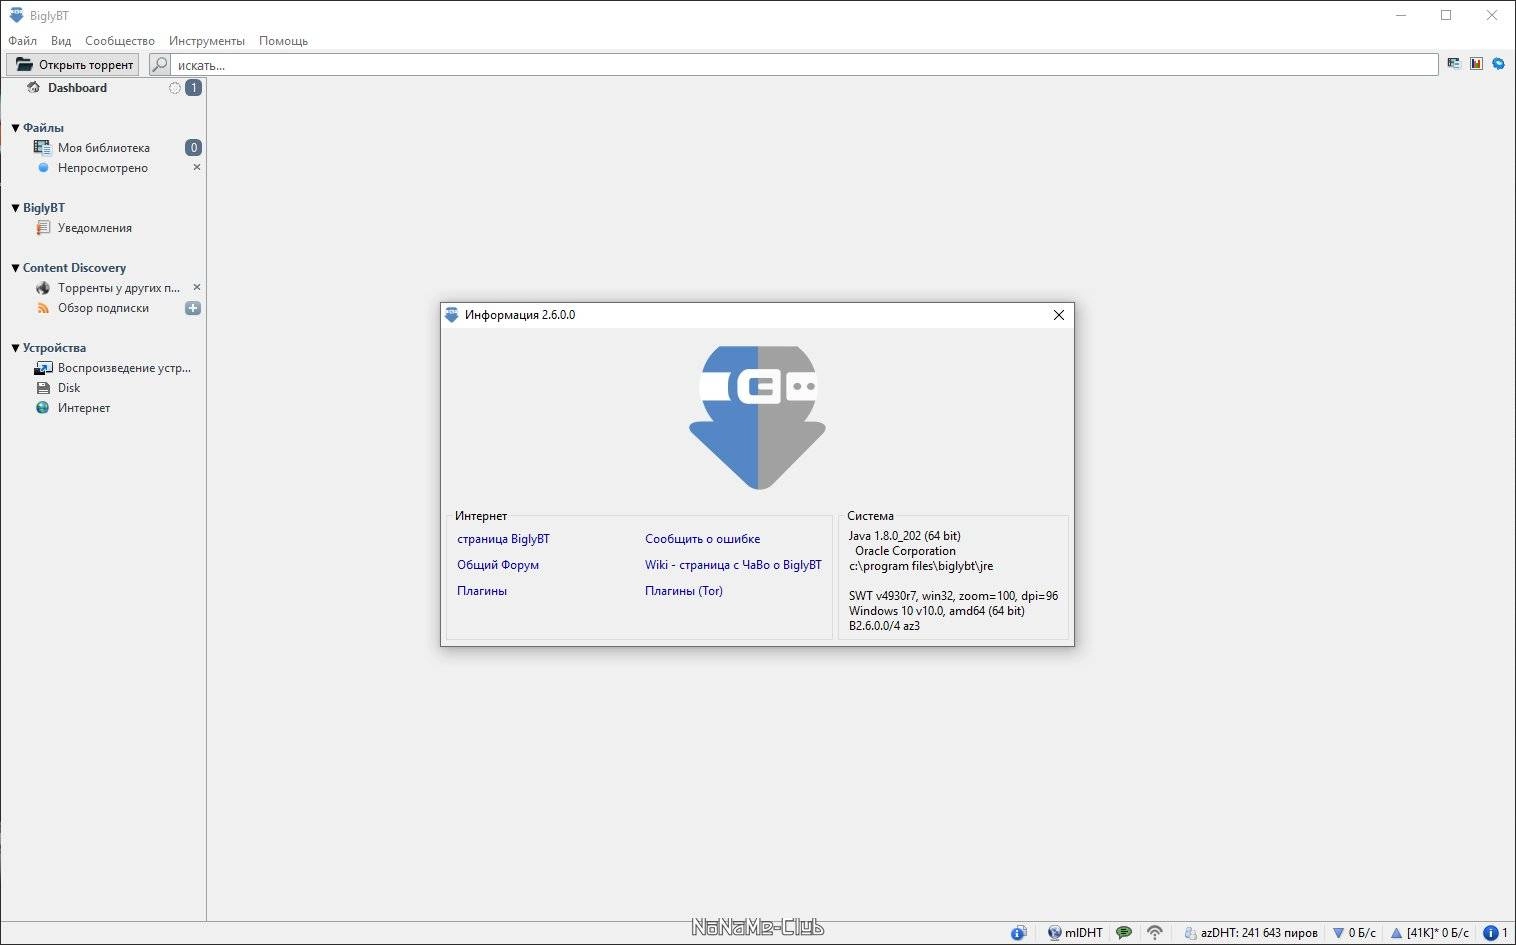Click the download speed 0 Б/с indicator
This screenshot has height=945, width=1516.
pyautogui.click(x=1354, y=933)
